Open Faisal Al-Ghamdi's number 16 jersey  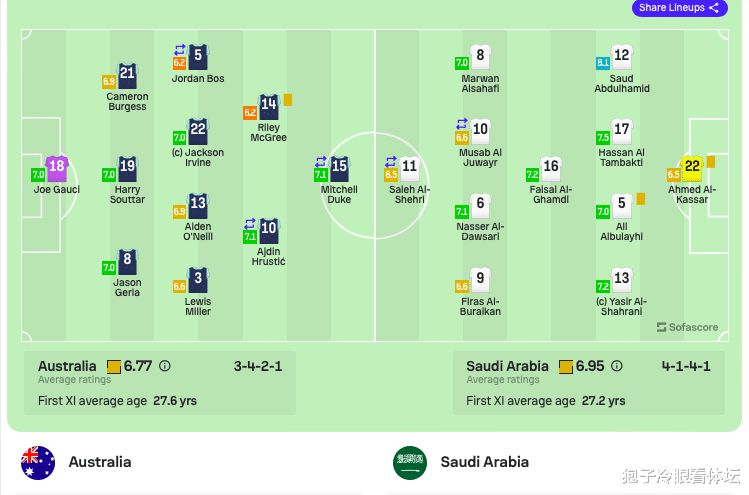tap(551, 169)
